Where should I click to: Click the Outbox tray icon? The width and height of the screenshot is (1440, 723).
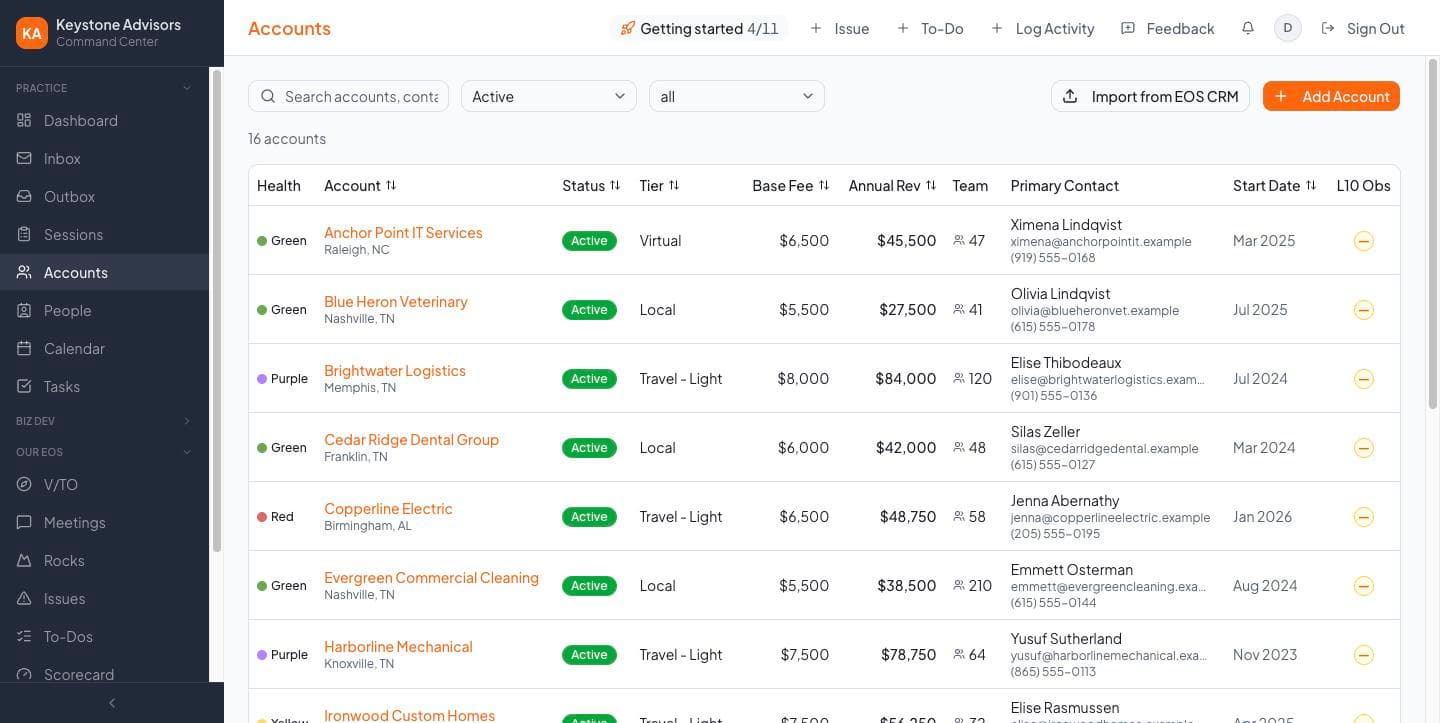point(24,197)
